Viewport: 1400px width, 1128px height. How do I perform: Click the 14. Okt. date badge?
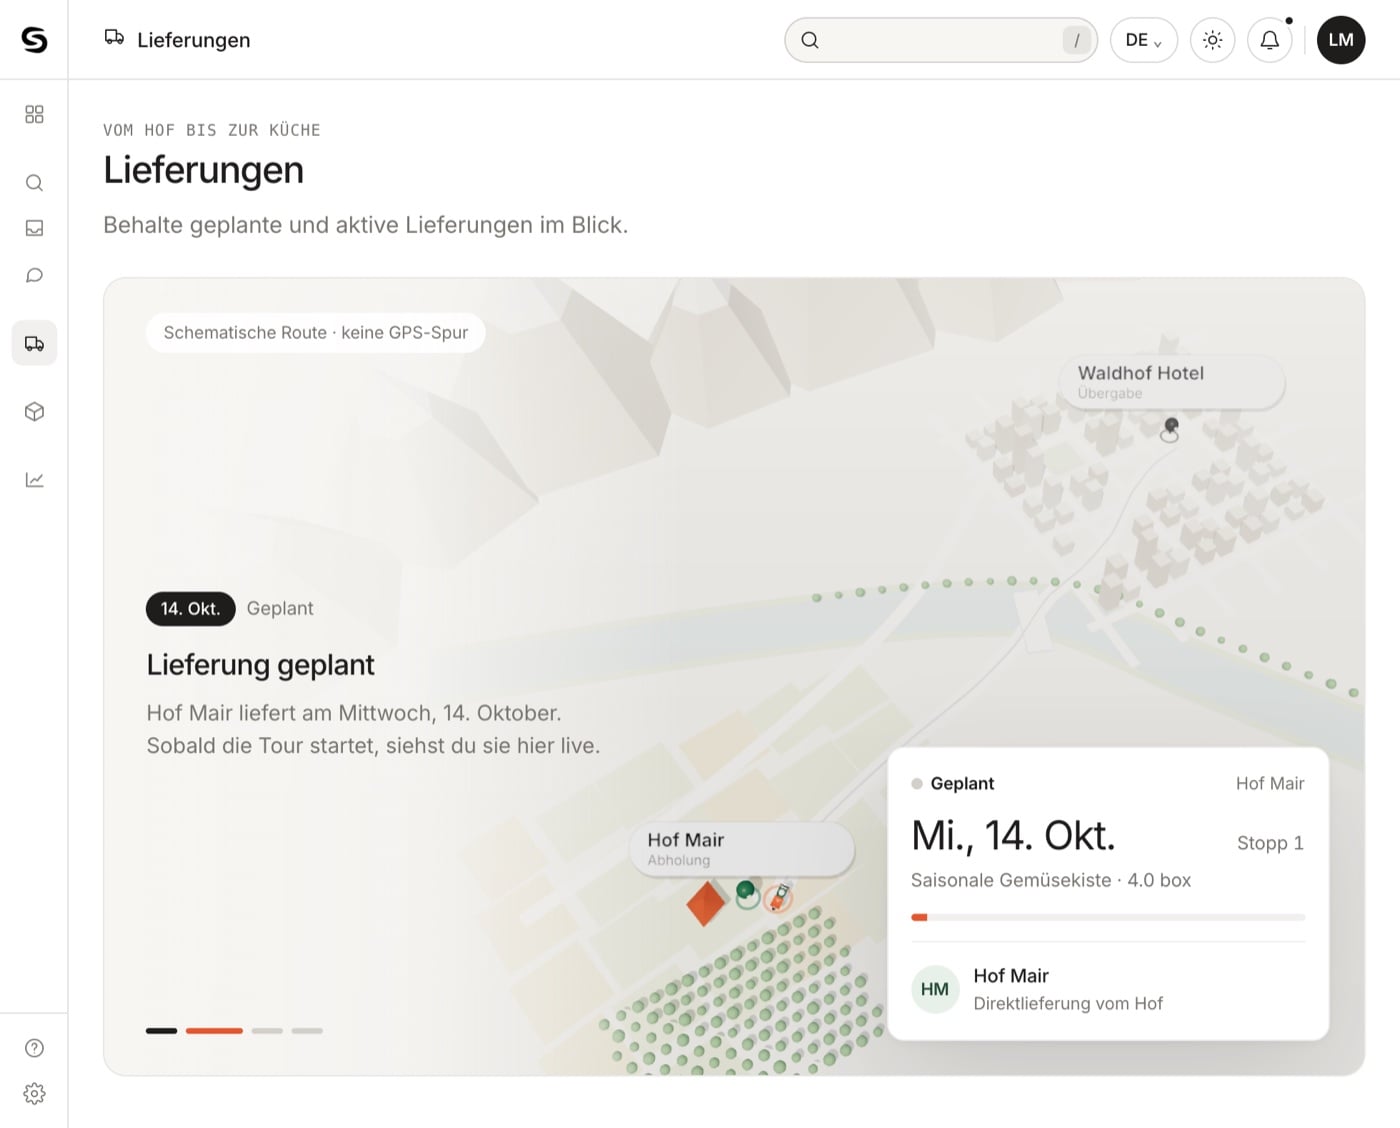(x=190, y=609)
